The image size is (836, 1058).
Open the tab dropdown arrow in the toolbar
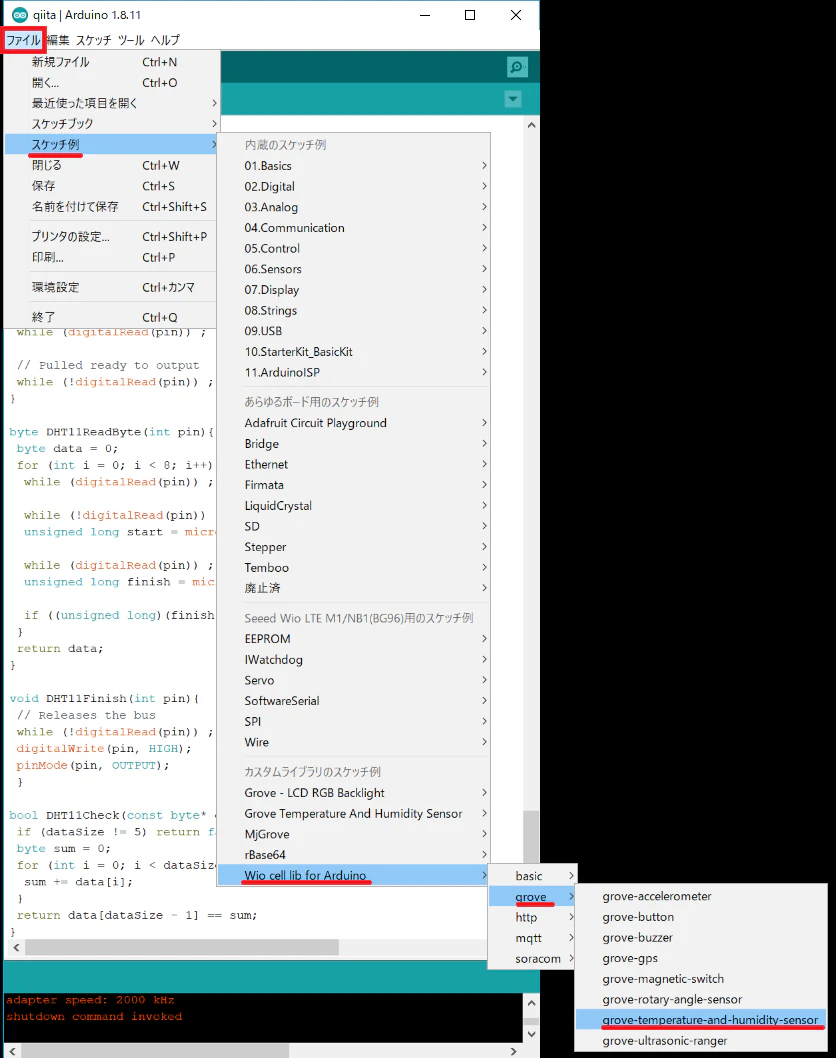coord(513,99)
